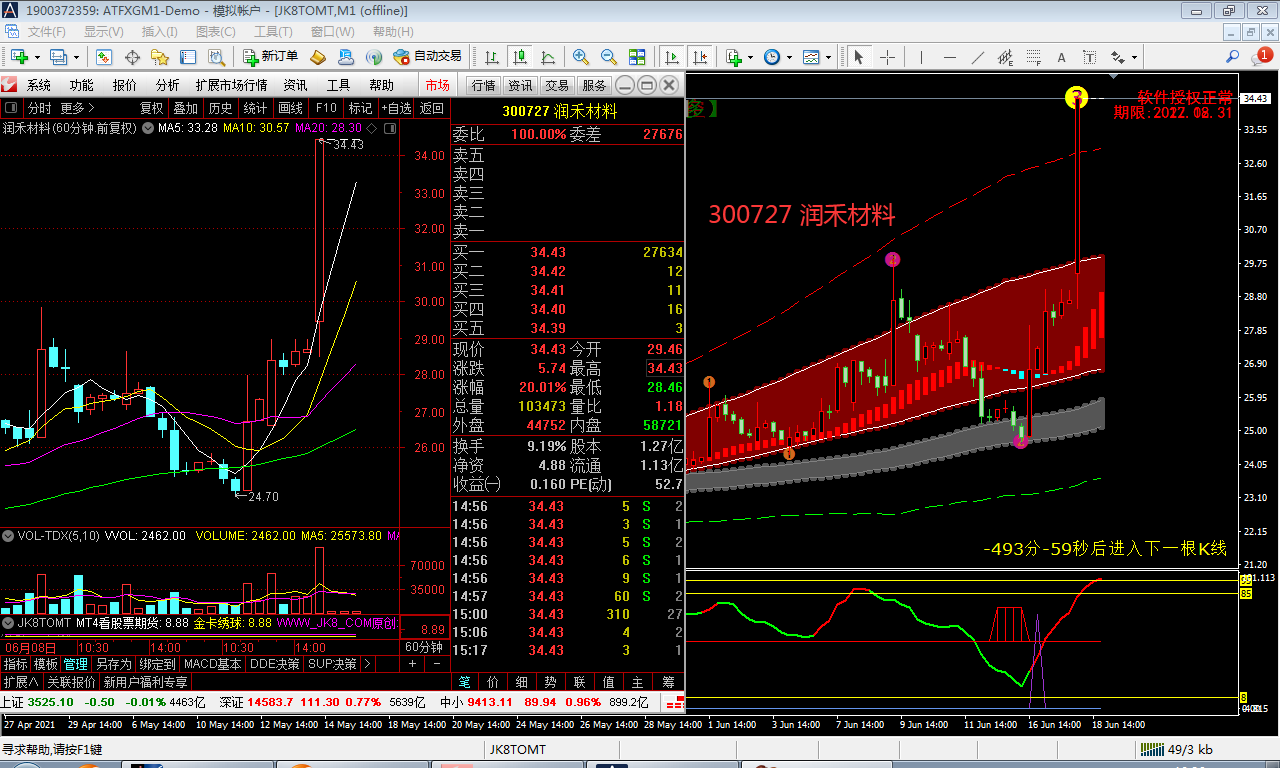Click the chart shift triangle marker
Screen dimensions: 1280x768
tap(1116, 74)
